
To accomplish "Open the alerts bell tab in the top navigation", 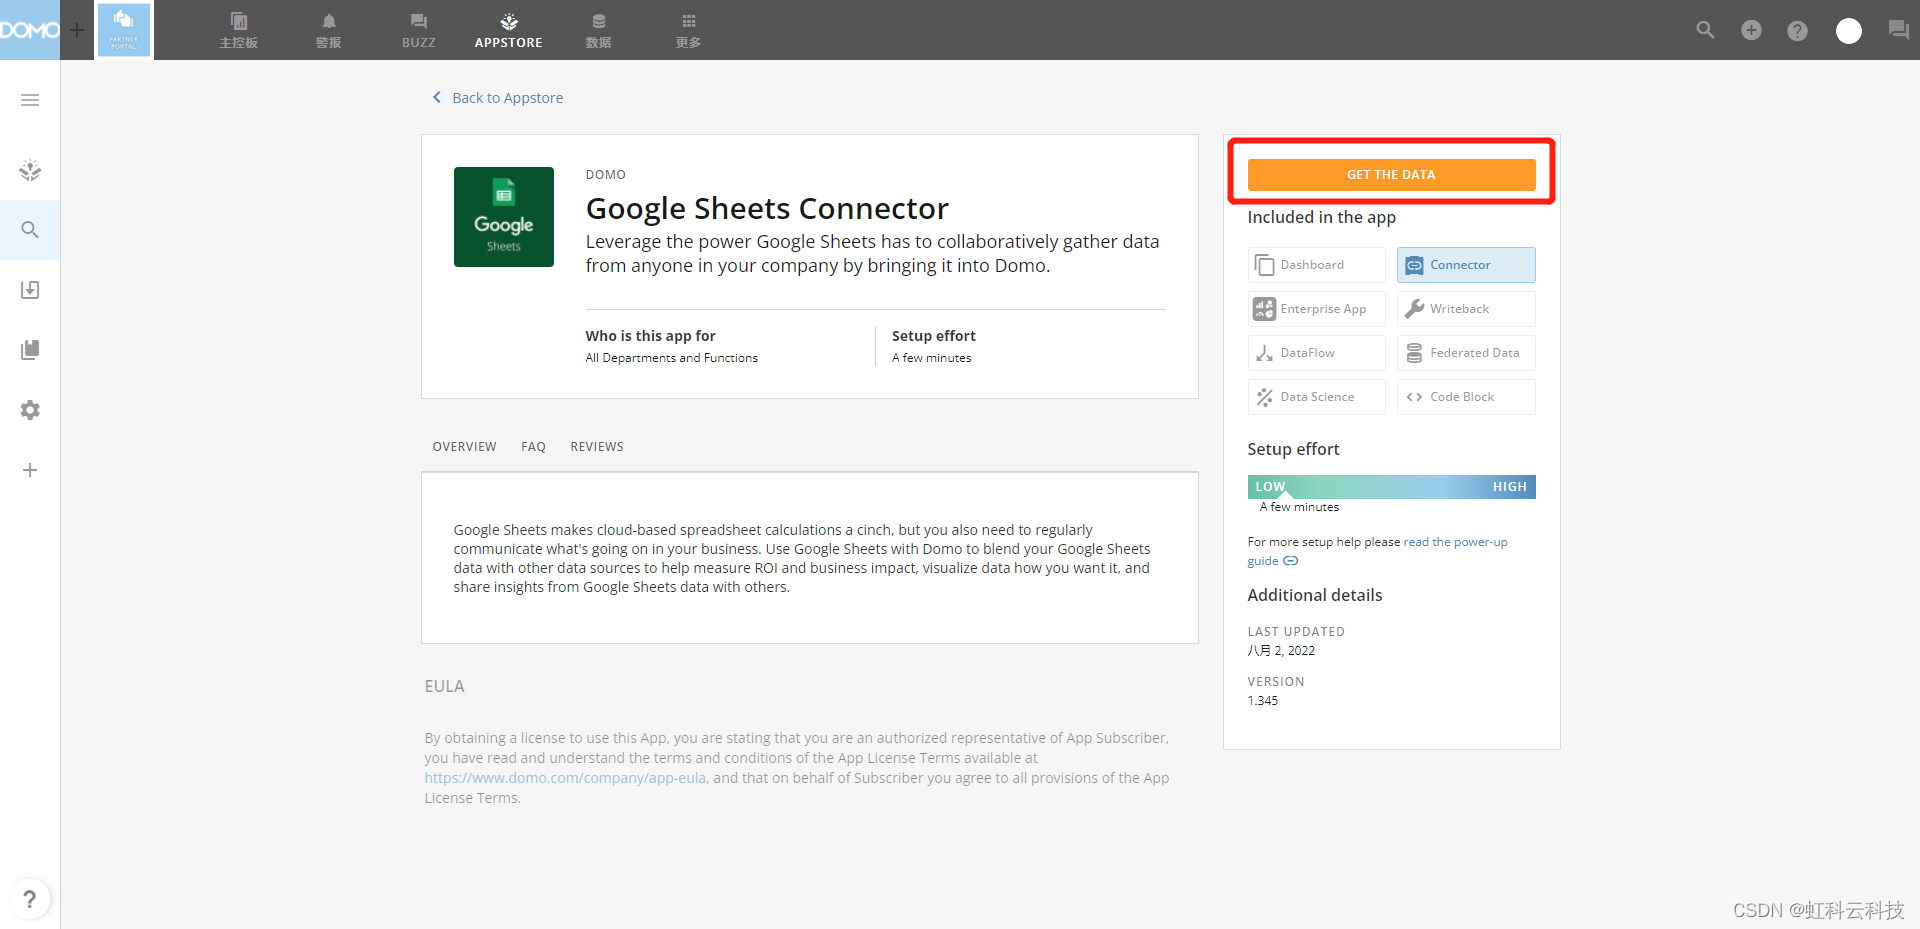I will (329, 30).
